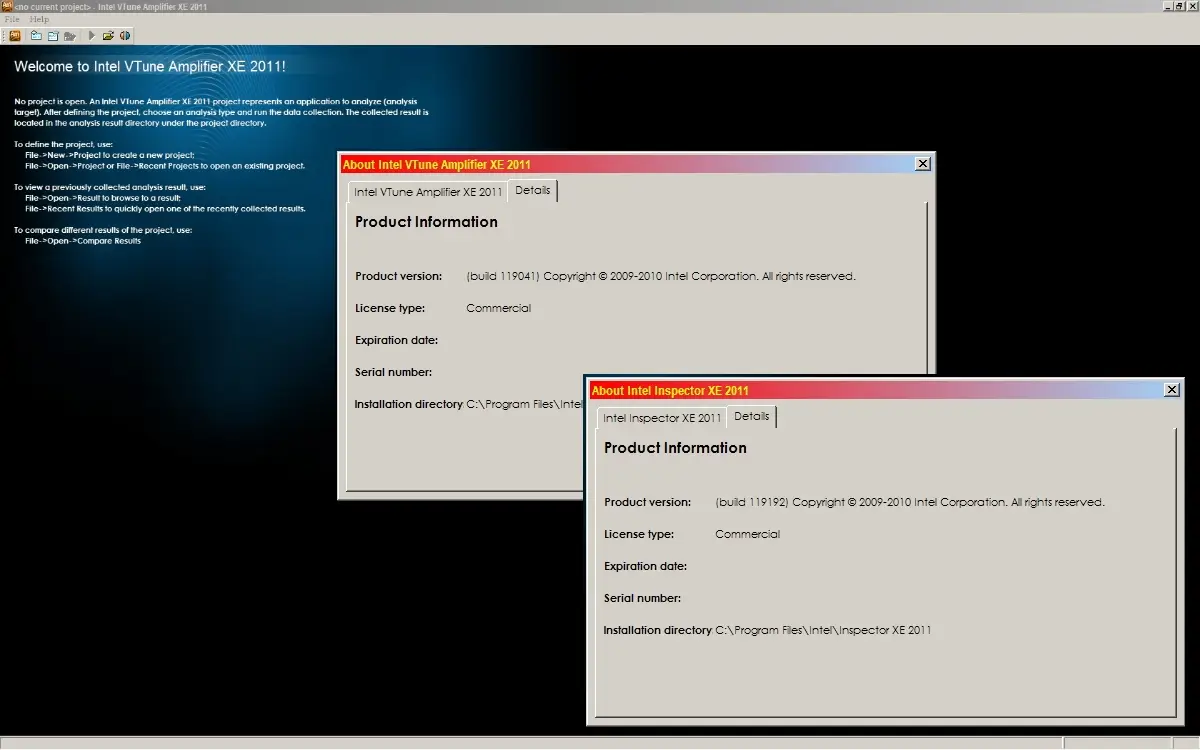Select the Details tab in the Inspector About dialog
The width and height of the screenshot is (1200, 750).
coord(752,416)
